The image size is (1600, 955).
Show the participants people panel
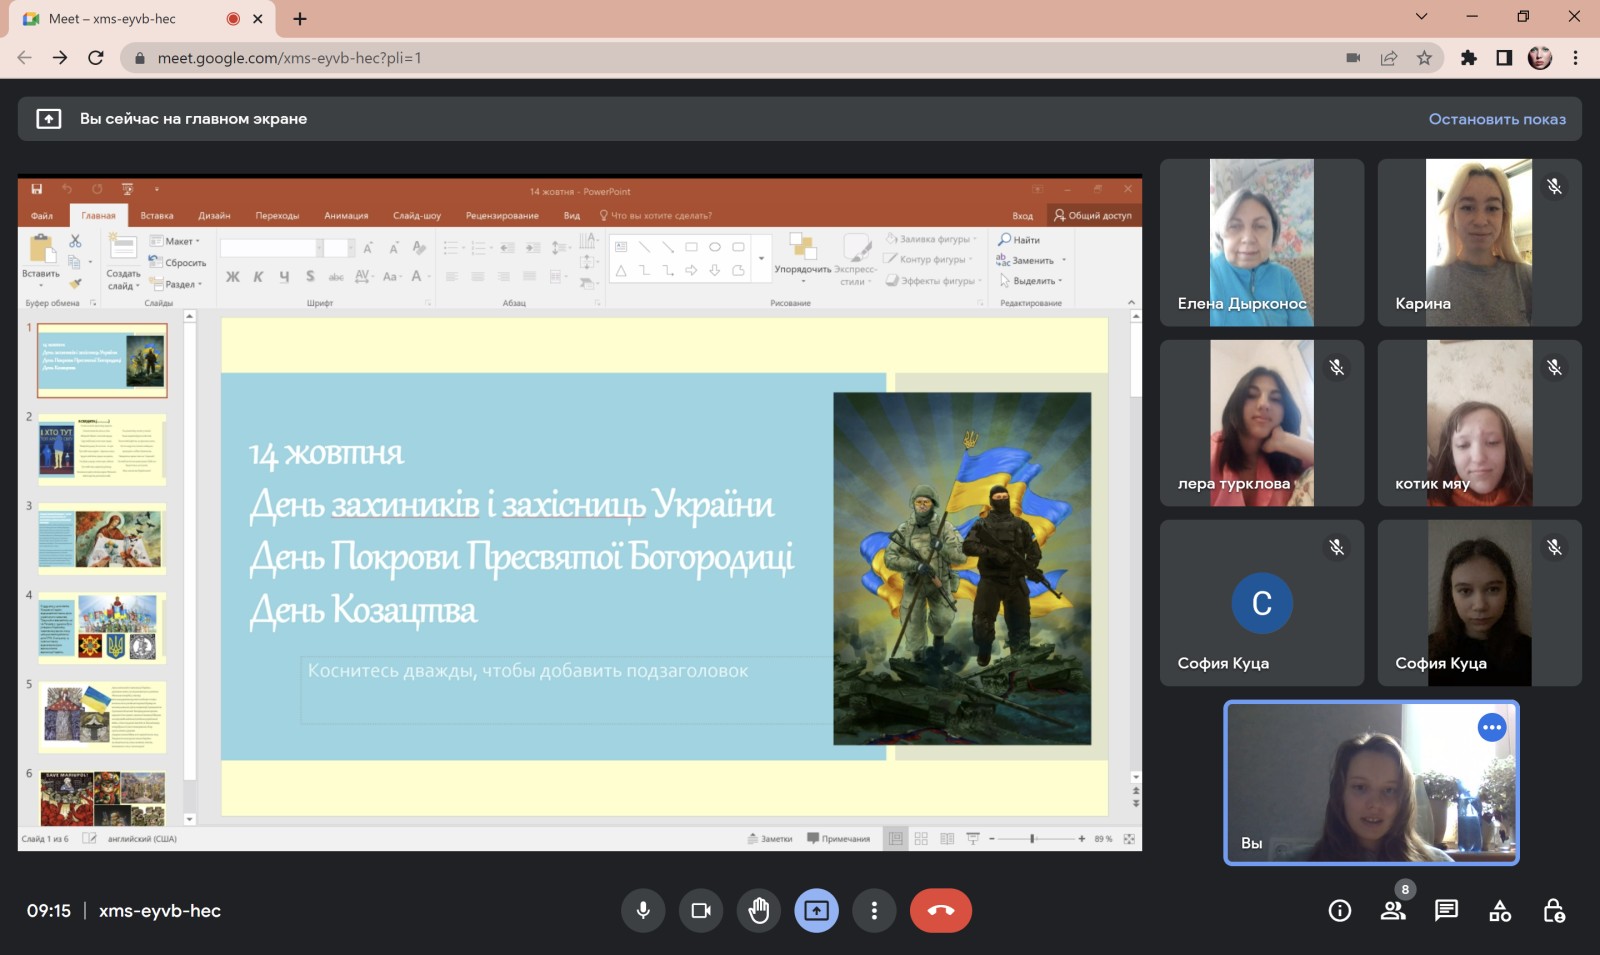(x=1393, y=910)
